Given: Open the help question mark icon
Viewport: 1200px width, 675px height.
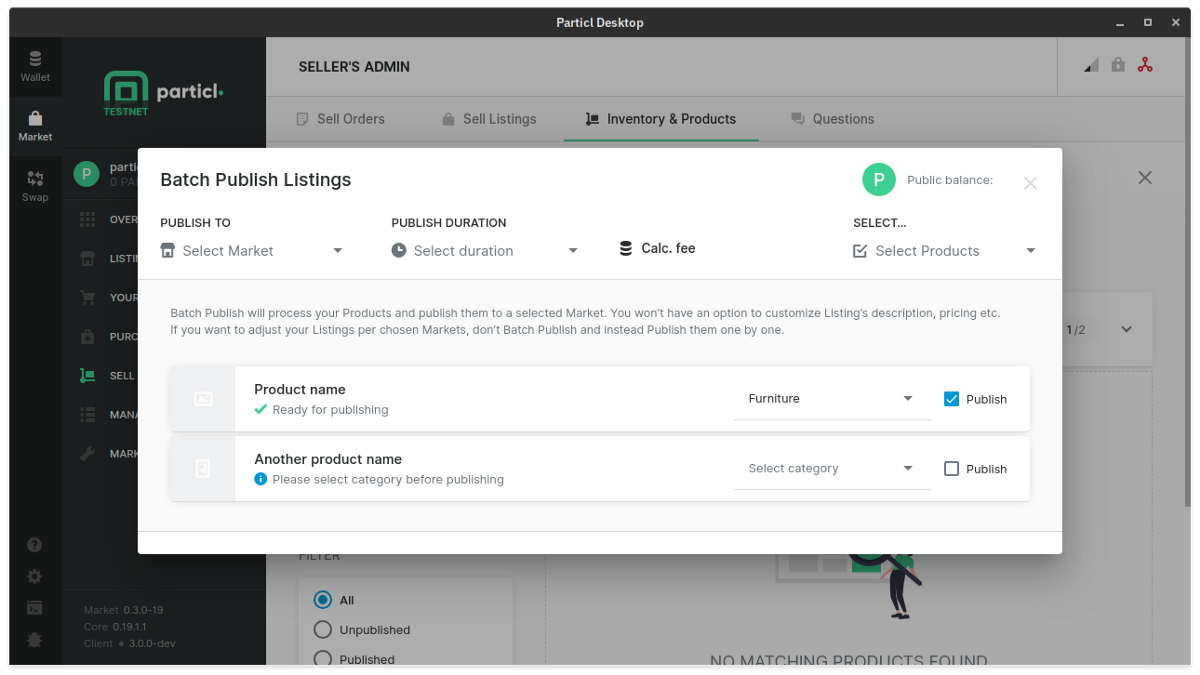Looking at the screenshot, I should click(35, 545).
